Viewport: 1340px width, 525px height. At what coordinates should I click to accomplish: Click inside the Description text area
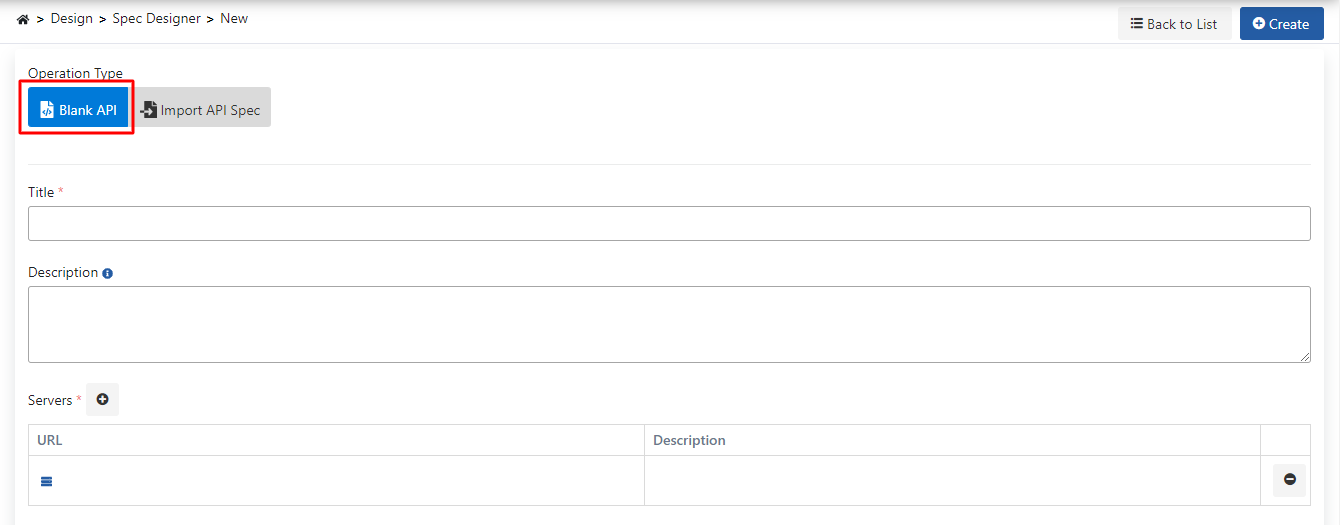(669, 324)
